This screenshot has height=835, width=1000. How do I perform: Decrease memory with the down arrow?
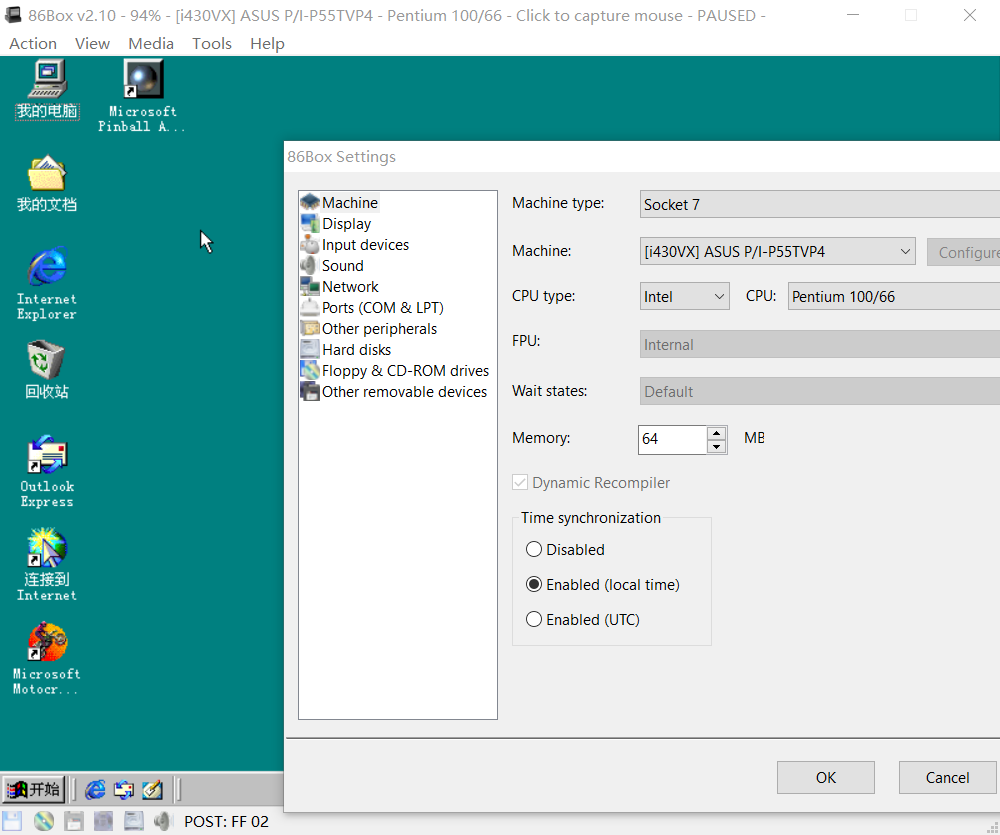tap(717, 447)
